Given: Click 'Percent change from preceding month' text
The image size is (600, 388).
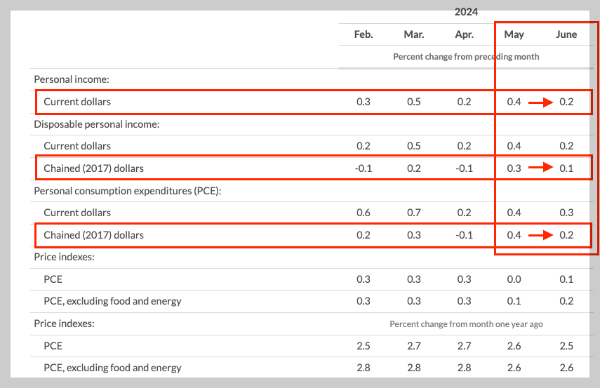Looking at the screenshot, I should click(466, 57).
